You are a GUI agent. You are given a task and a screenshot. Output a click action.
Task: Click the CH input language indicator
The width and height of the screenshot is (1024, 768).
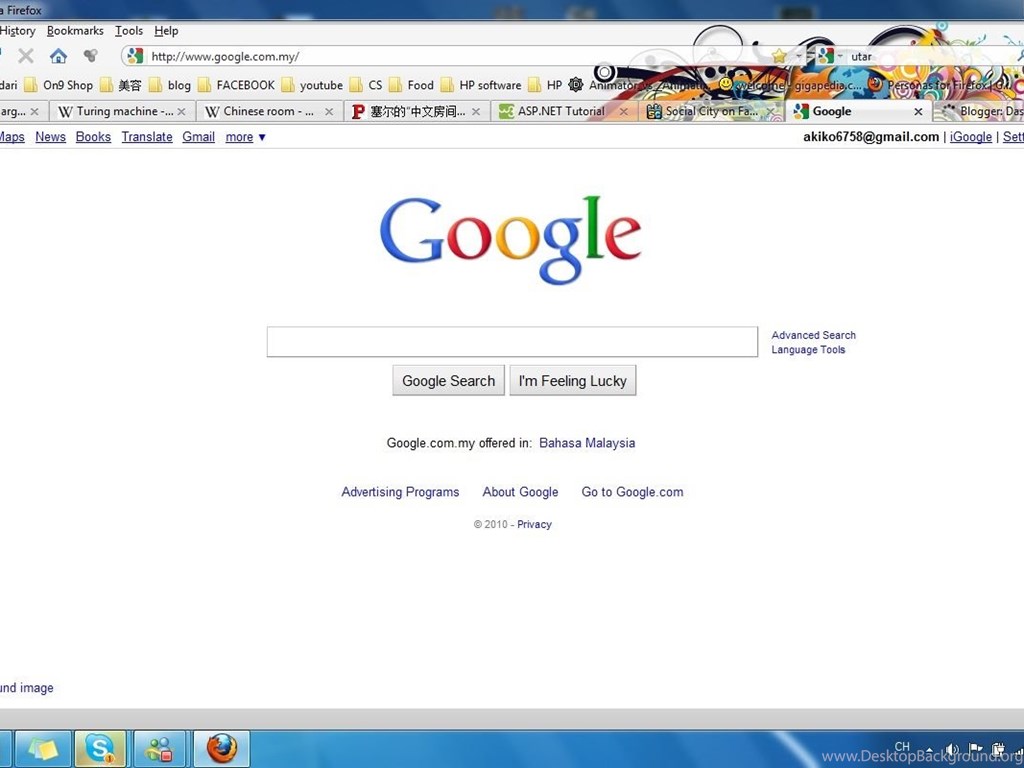902,746
